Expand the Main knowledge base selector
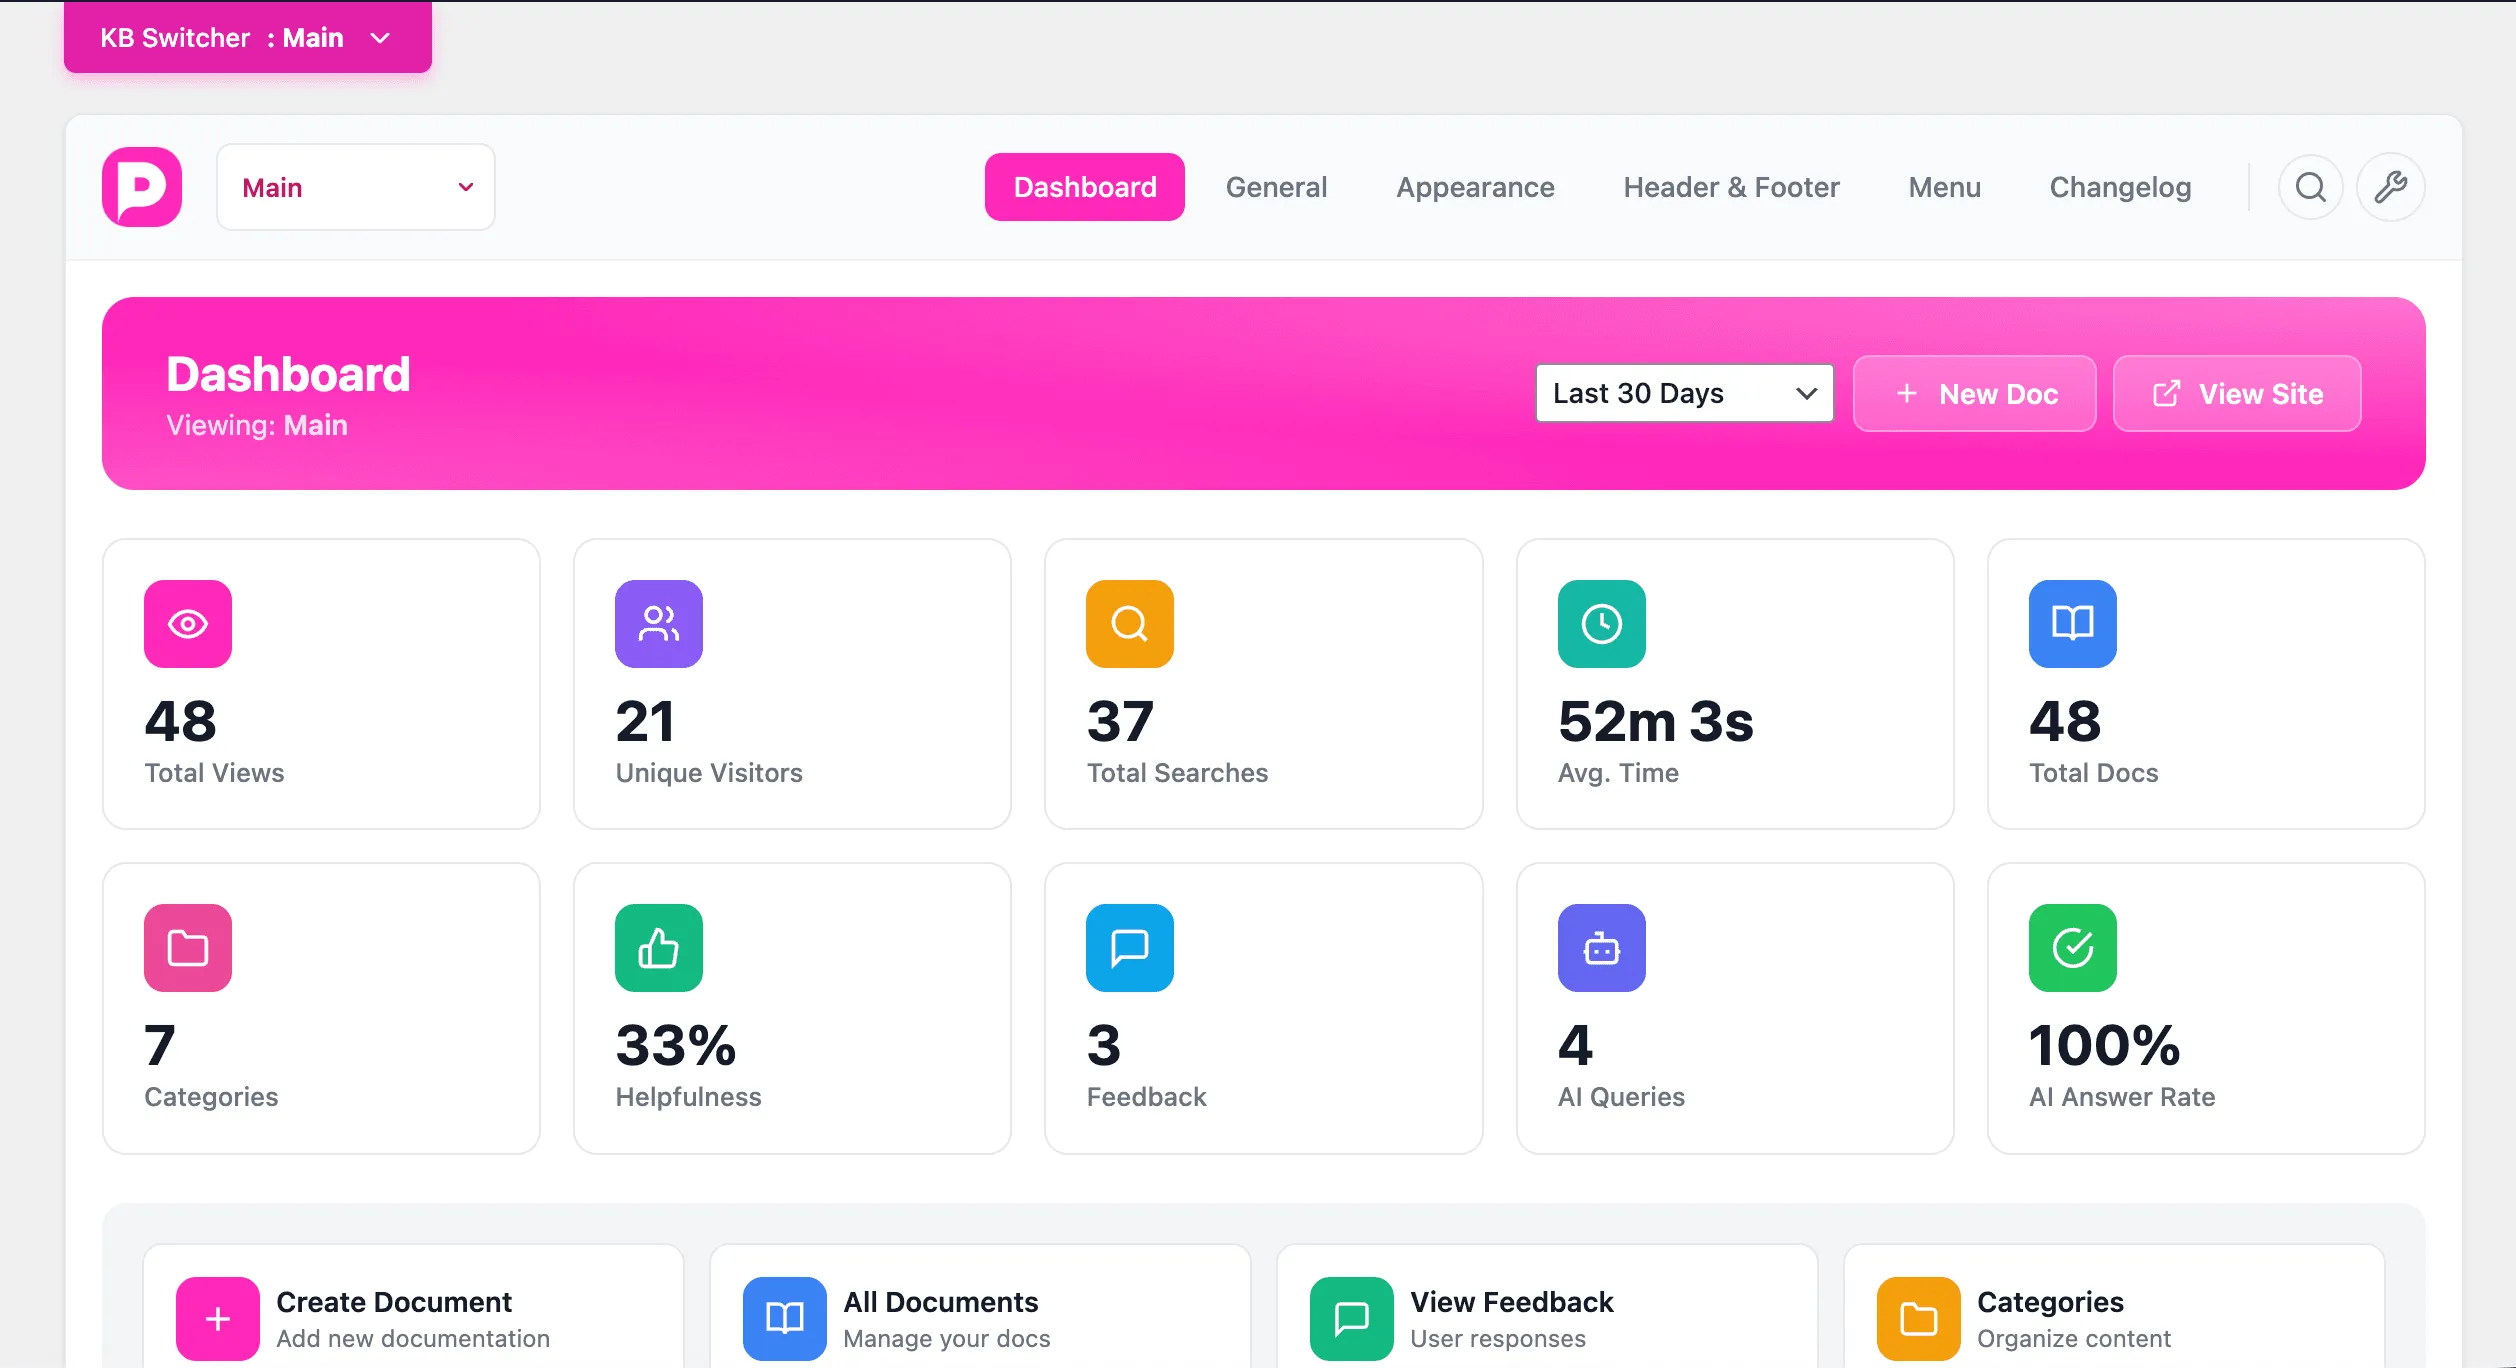The width and height of the screenshot is (2516, 1368). point(355,186)
